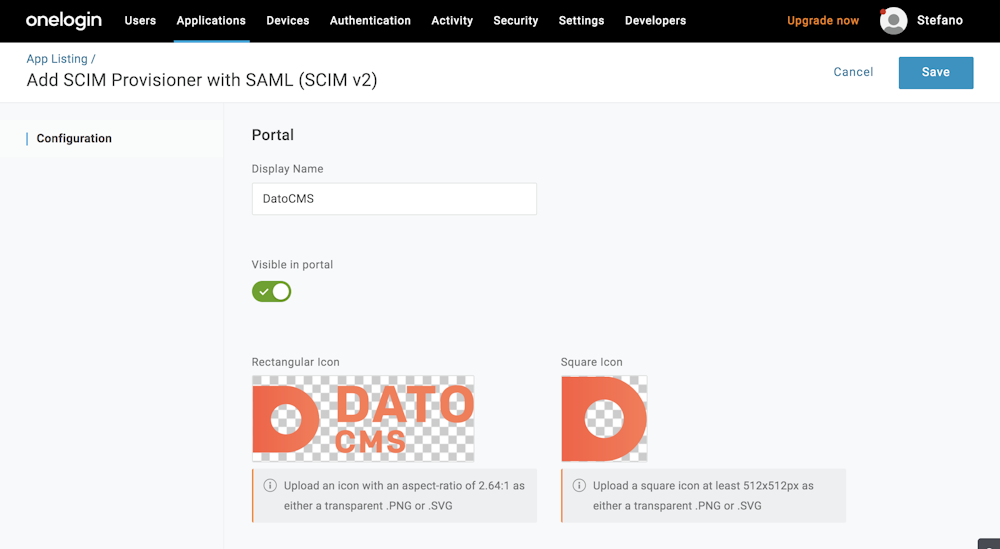The image size is (1000, 549).
Task: Open the Security menu
Action: (x=515, y=20)
